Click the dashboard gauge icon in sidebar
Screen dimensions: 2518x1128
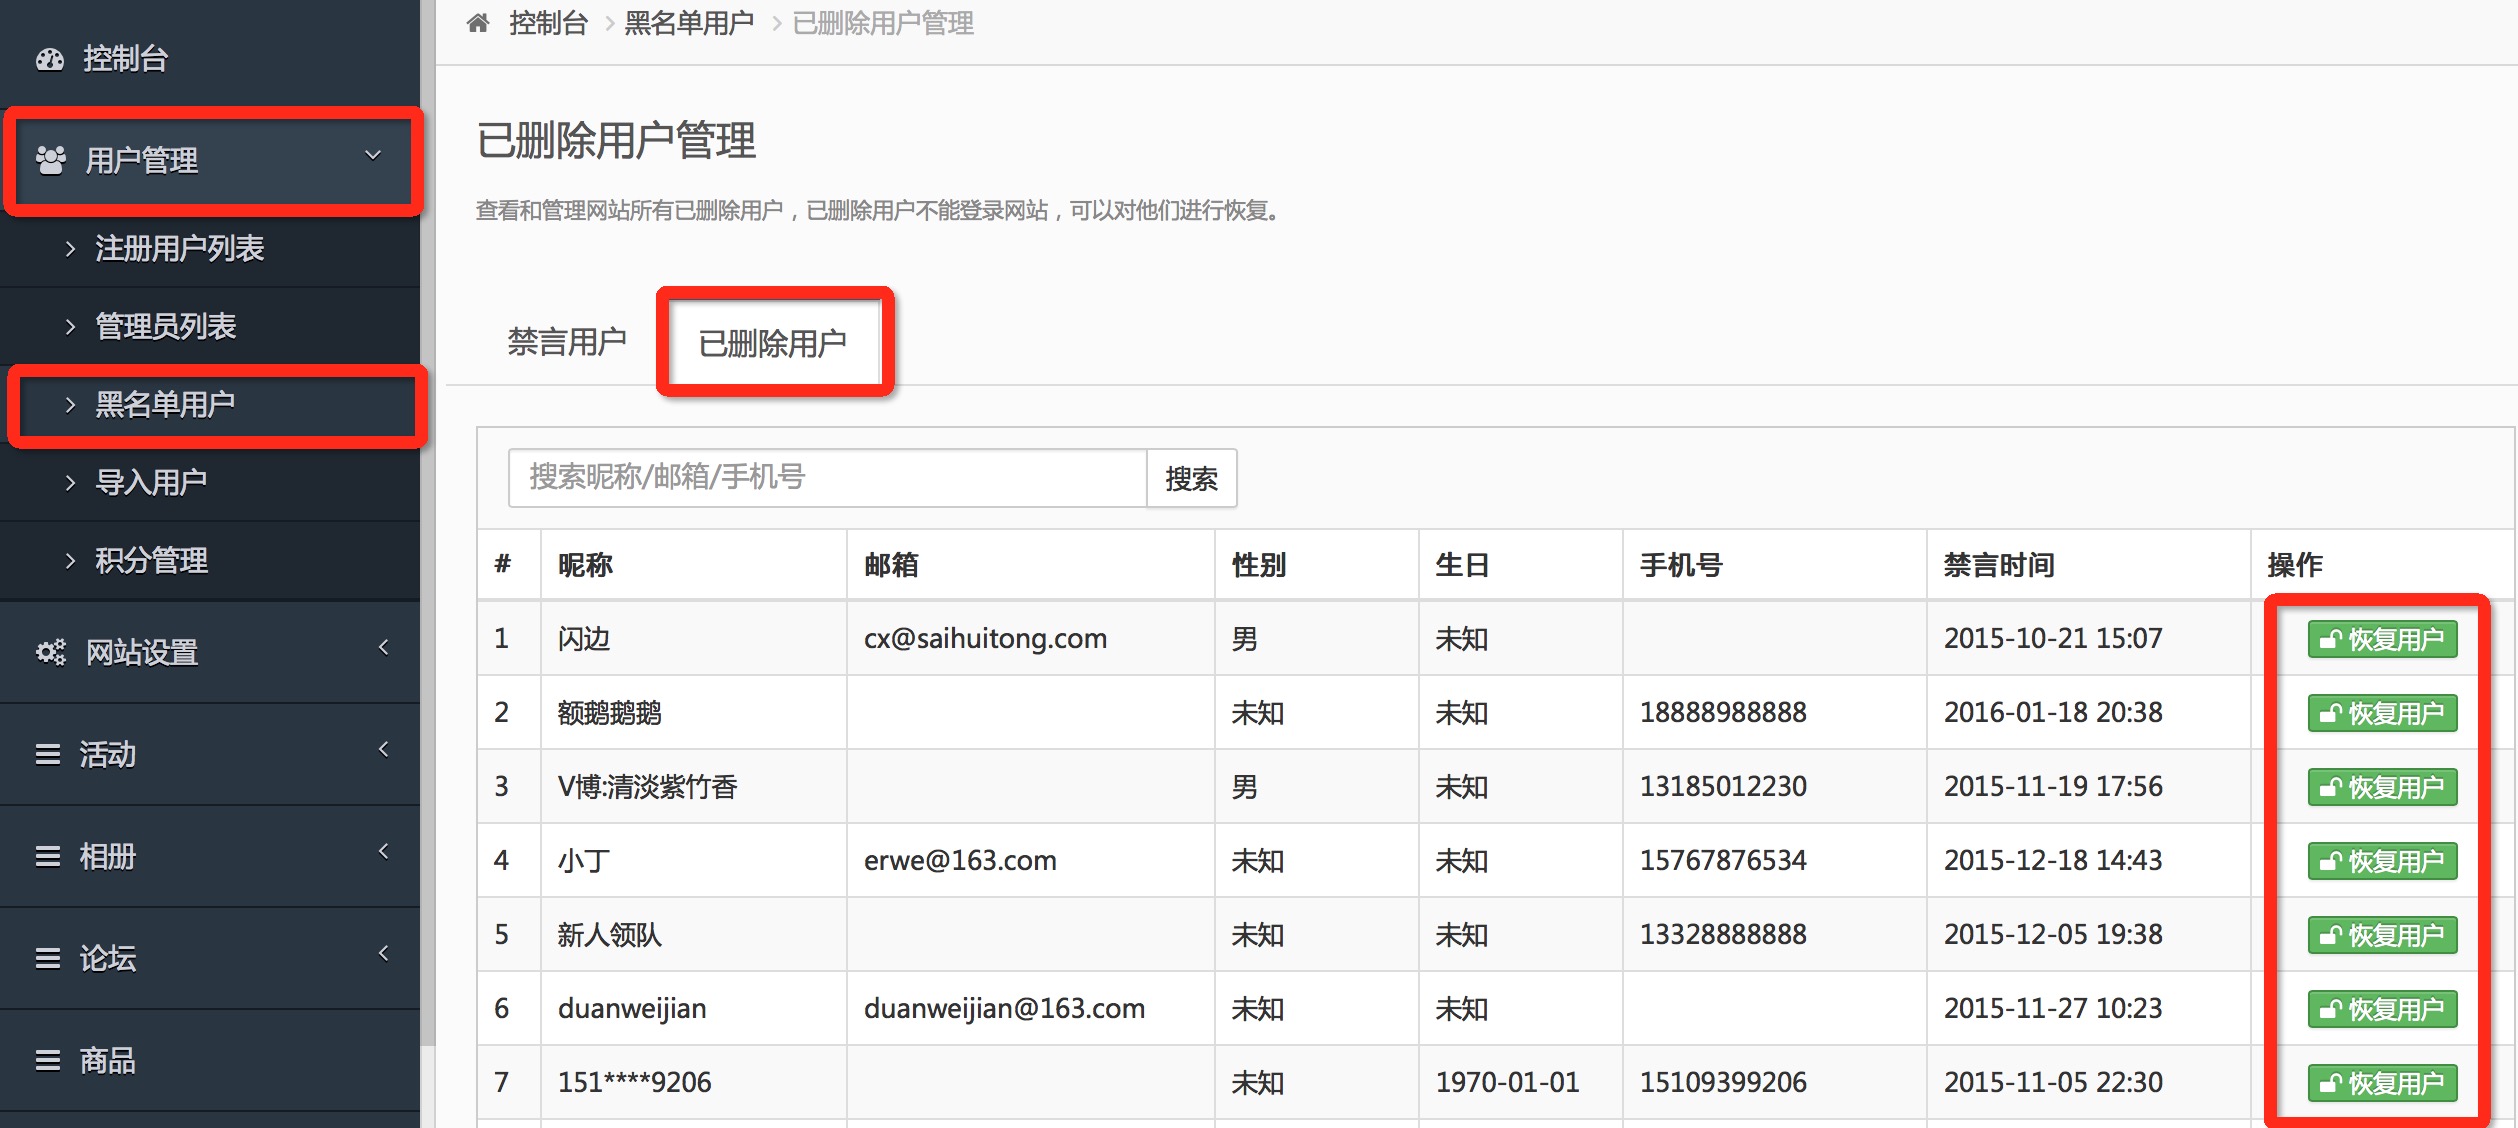[x=50, y=60]
